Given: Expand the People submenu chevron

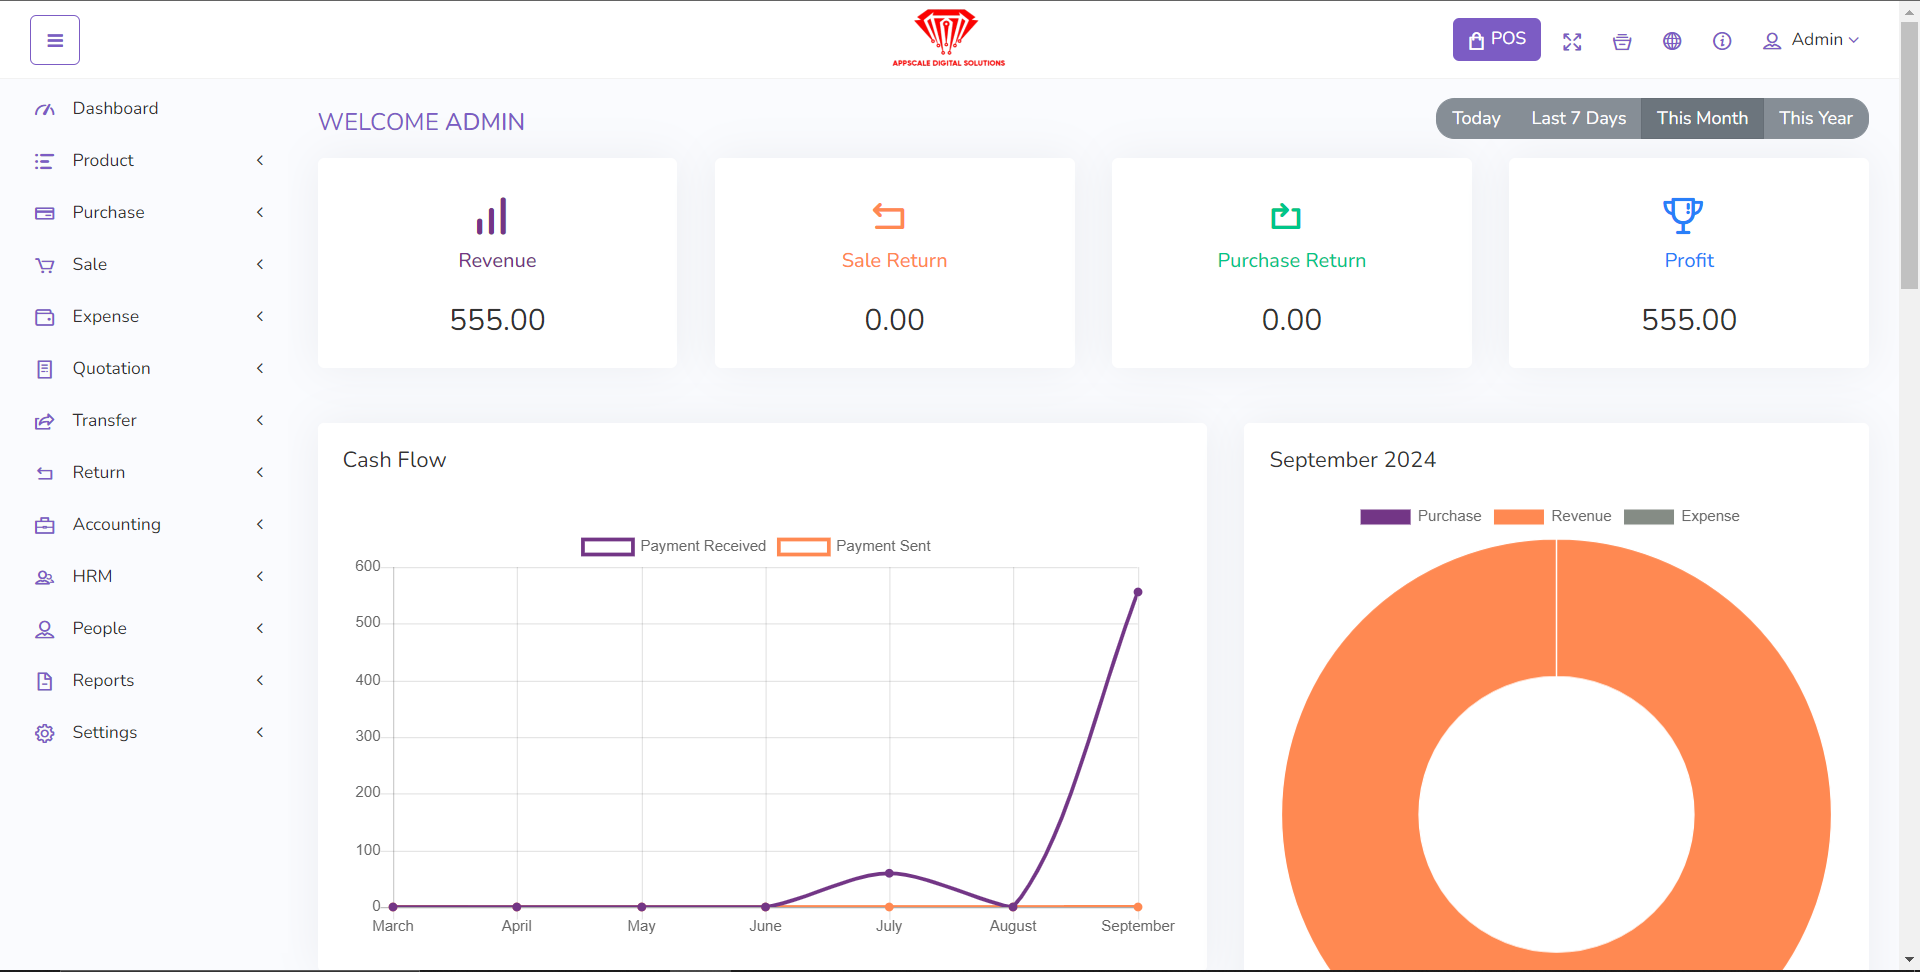Looking at the screenshot, I should tap(260, 628).
